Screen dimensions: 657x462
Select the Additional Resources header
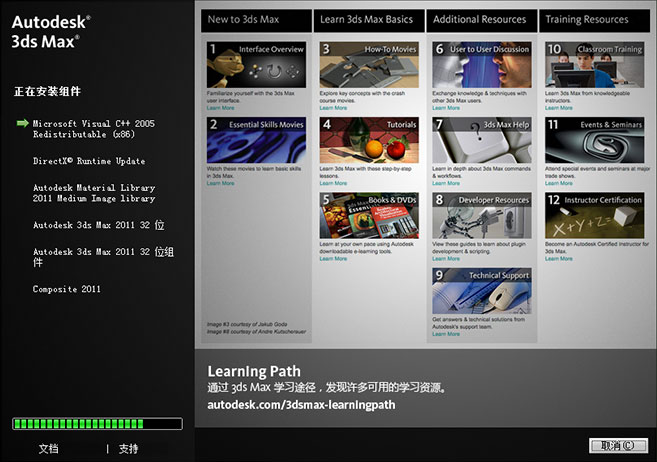482,21
